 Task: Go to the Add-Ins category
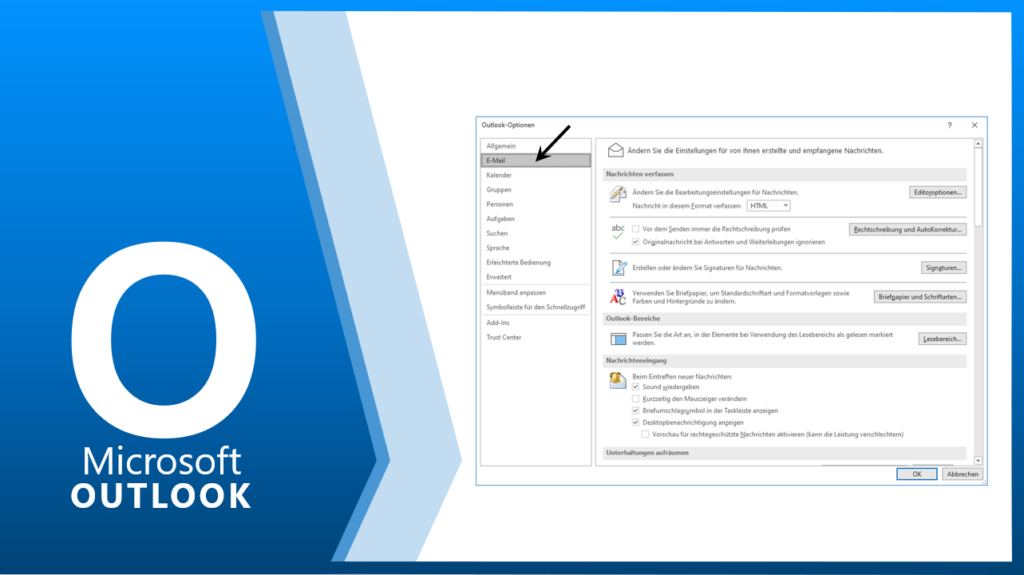pos(536,323)
